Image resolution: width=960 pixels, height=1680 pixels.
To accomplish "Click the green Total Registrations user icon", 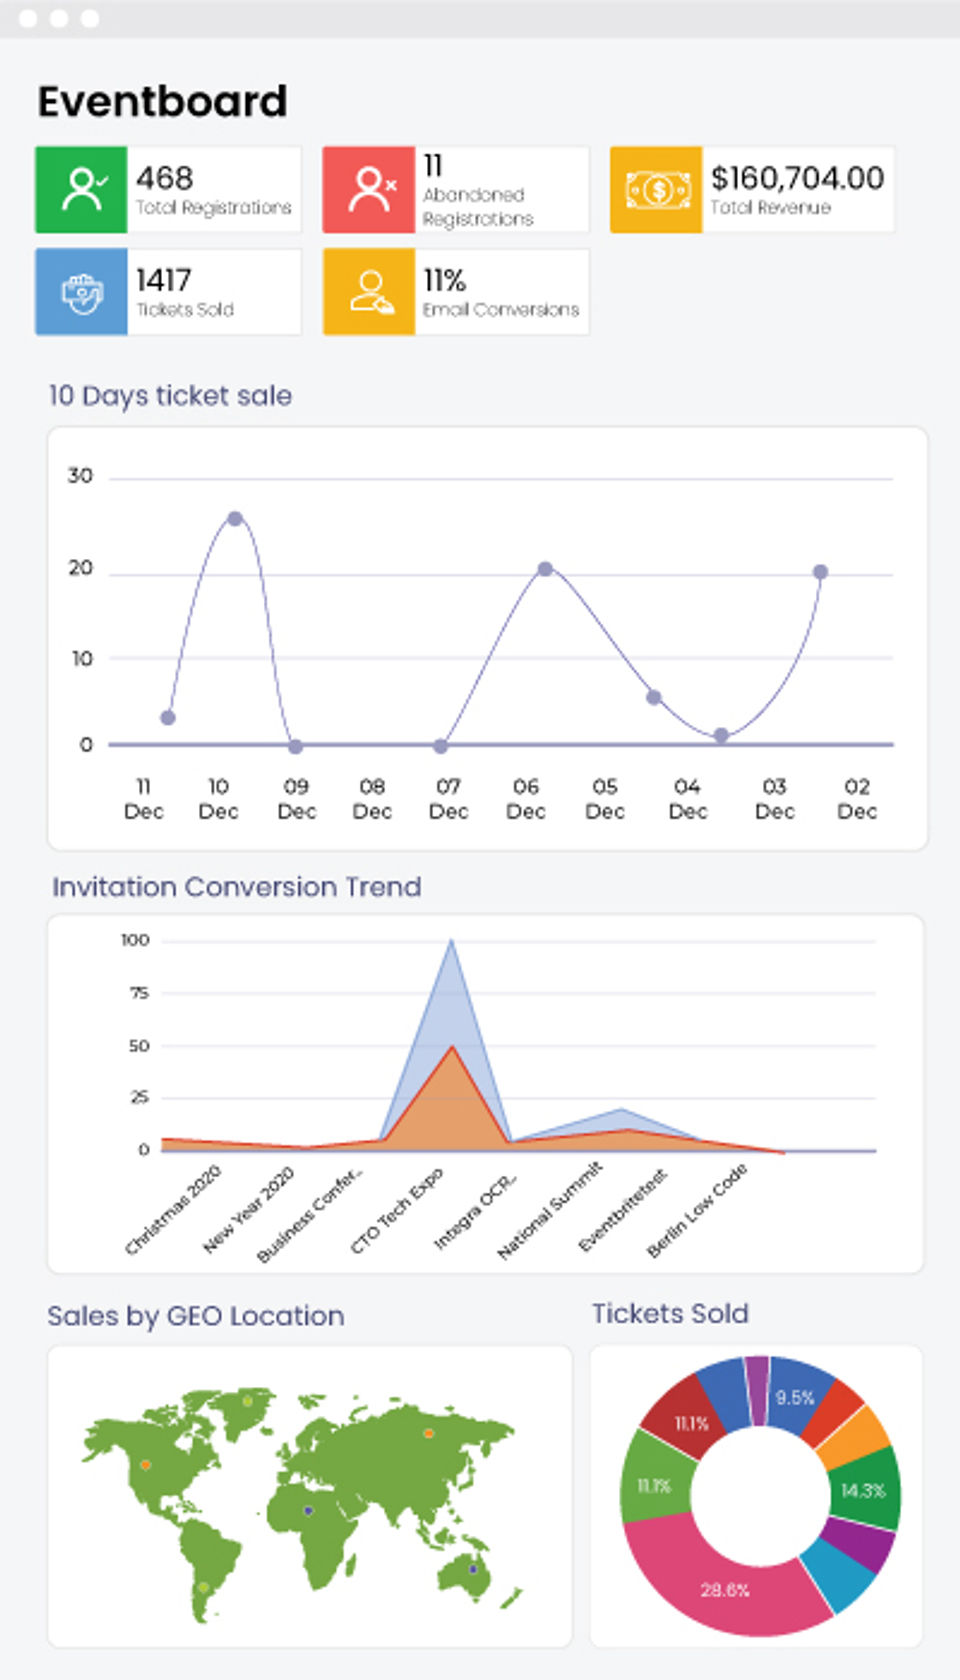I will point(82,190).
